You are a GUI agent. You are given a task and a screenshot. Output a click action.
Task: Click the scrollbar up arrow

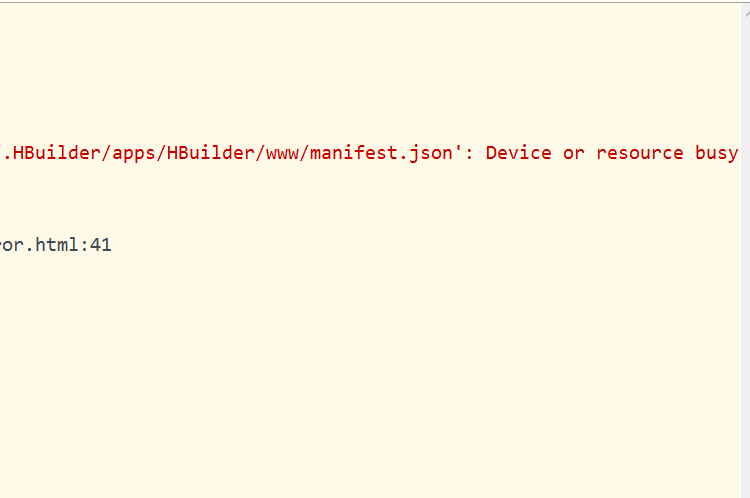tap(746, 13)
